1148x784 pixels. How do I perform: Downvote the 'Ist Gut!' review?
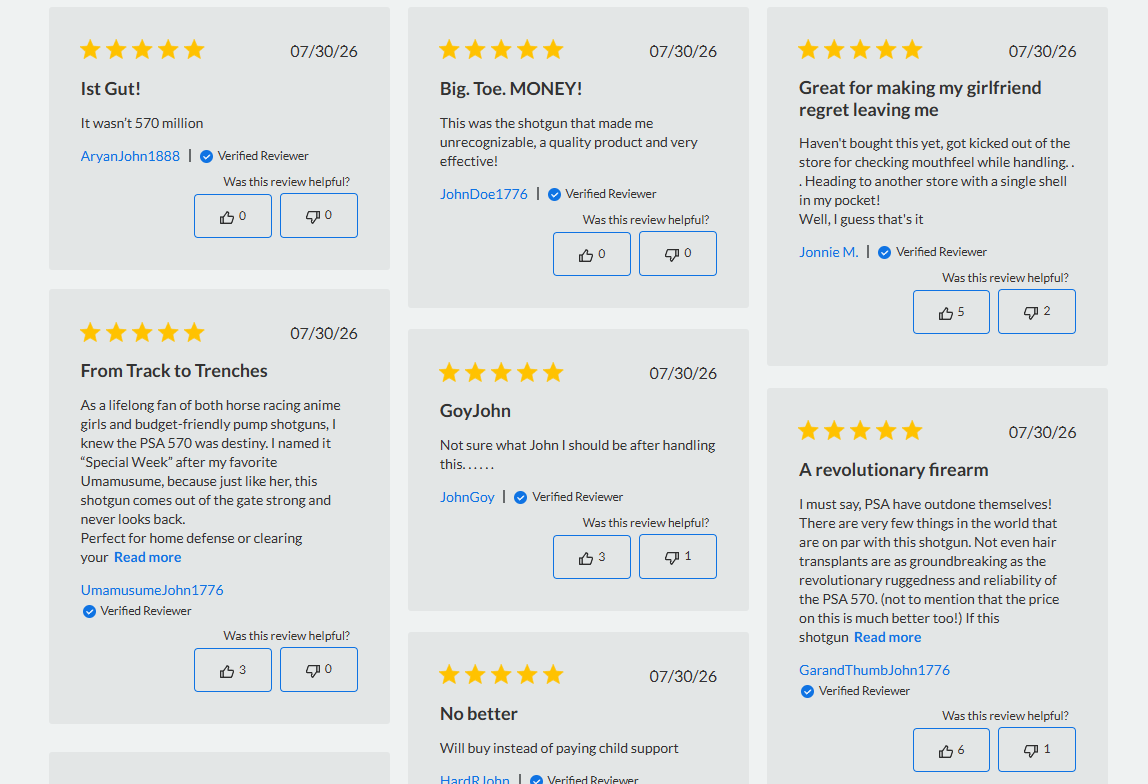[x=318, y=216]
